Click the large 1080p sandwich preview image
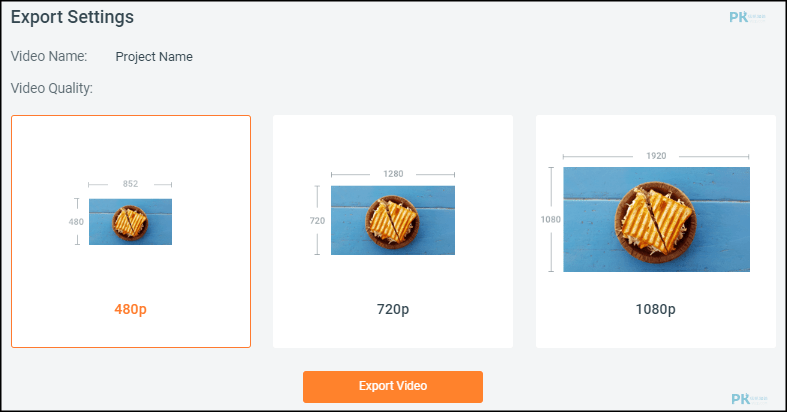The width and height of the screenshot is (787, 412). [657, 219]
